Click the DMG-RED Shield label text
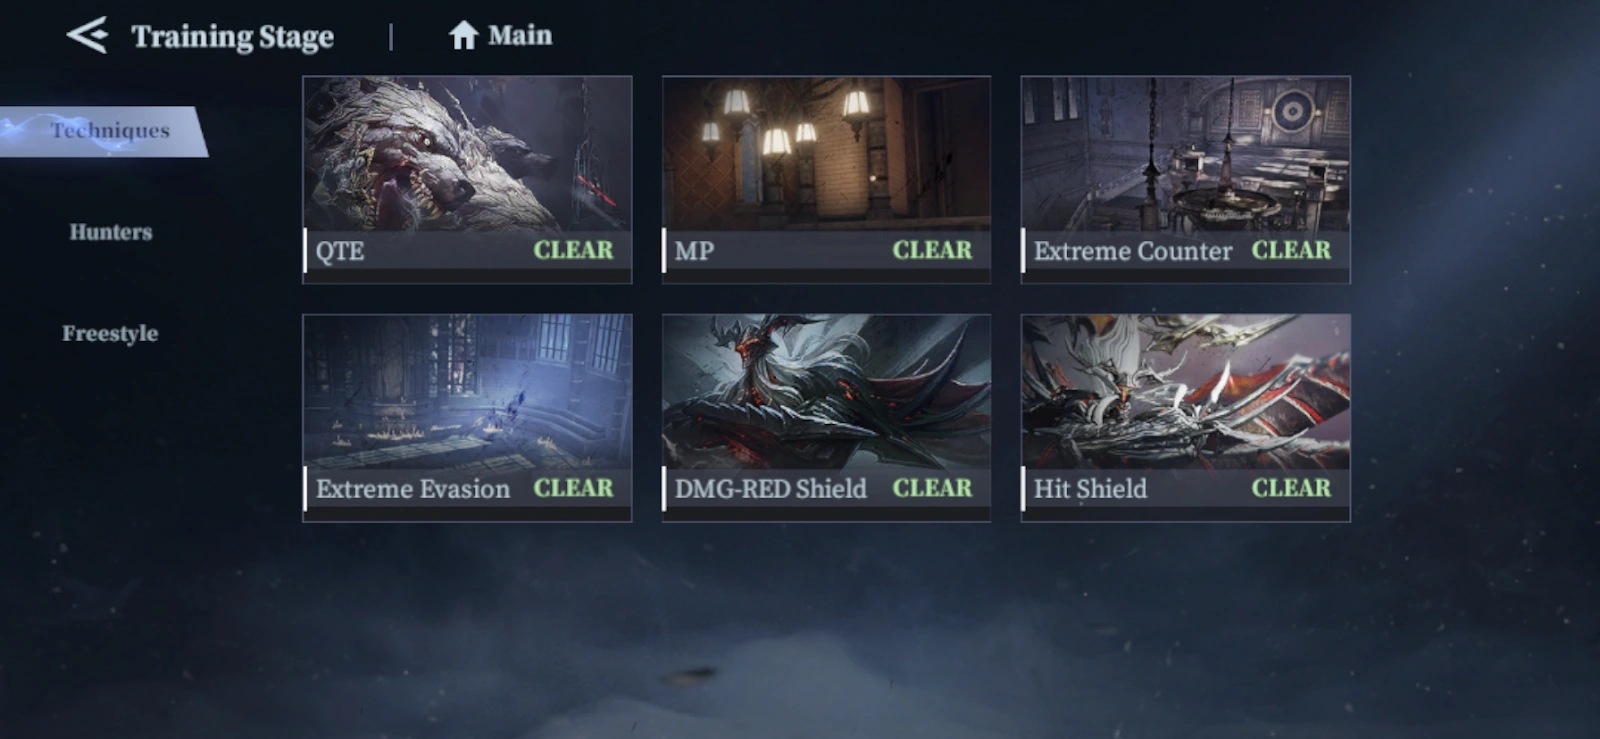 point(771,489)
